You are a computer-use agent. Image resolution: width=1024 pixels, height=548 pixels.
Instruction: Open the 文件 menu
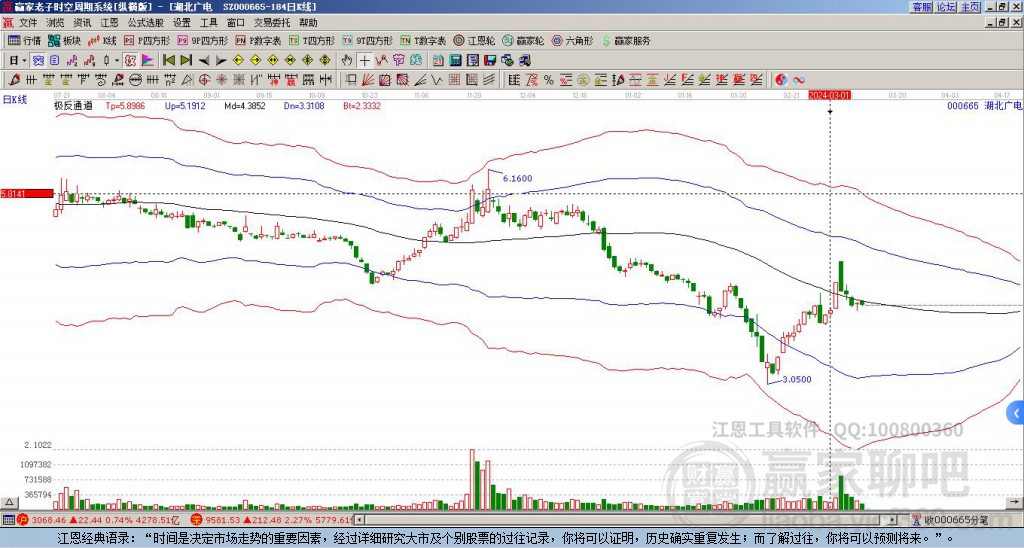[28, 23]
